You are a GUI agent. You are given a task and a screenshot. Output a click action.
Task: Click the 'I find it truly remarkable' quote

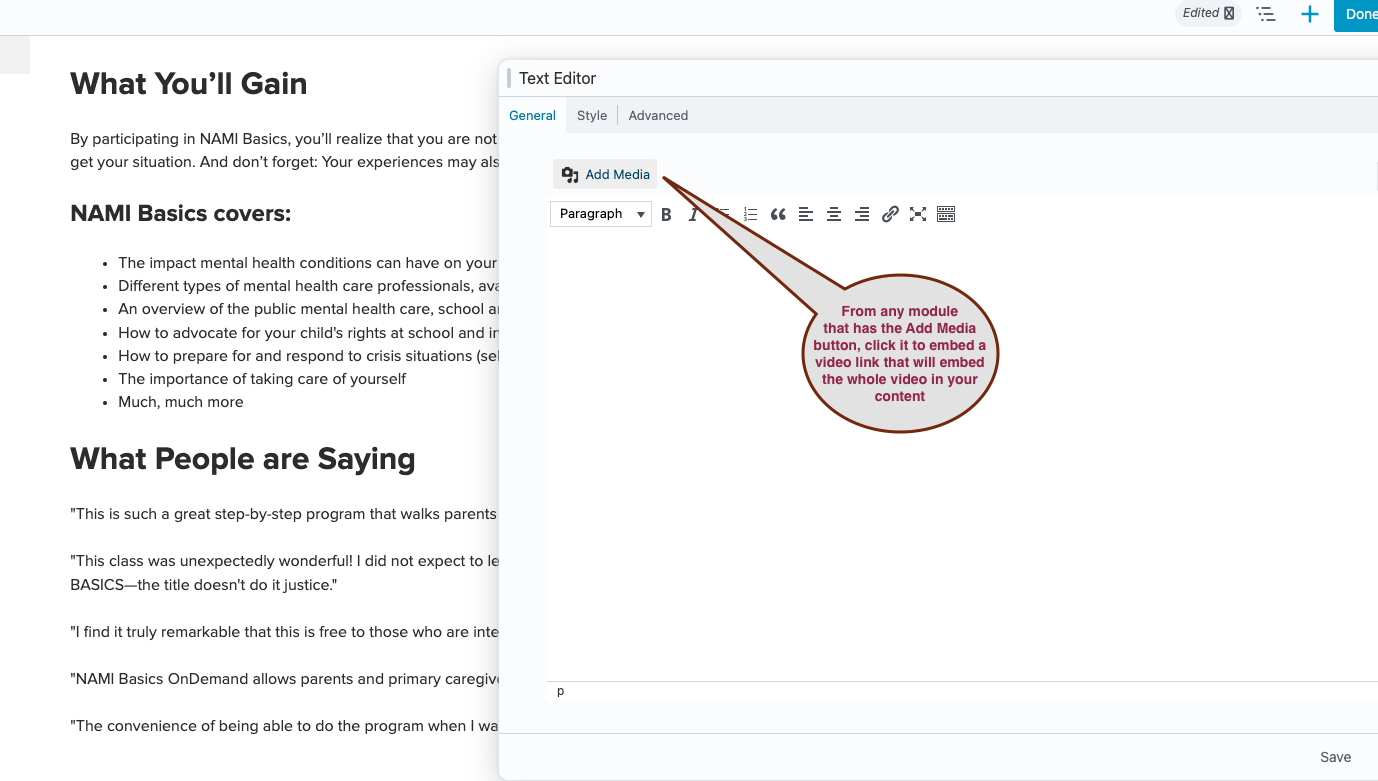284,632
